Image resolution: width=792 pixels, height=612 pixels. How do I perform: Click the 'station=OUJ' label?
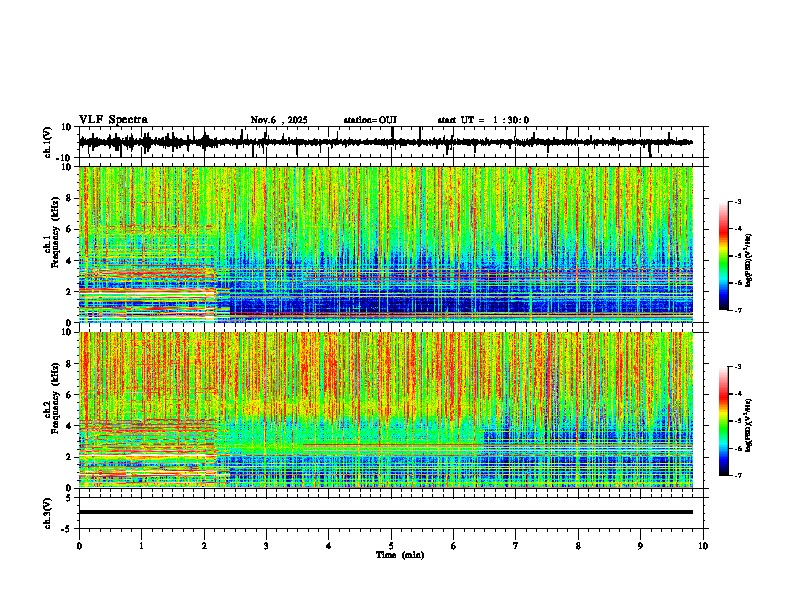[x=370, y=120]
